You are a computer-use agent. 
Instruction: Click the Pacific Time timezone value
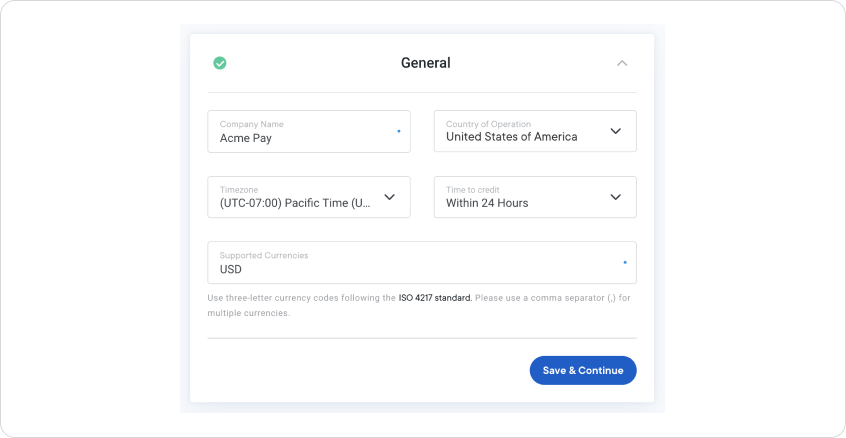(295, 203)
